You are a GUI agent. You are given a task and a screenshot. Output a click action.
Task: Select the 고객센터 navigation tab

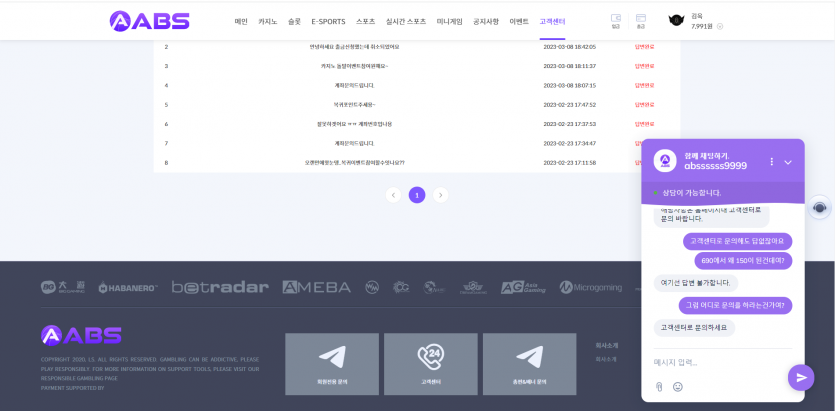(552, 22)
